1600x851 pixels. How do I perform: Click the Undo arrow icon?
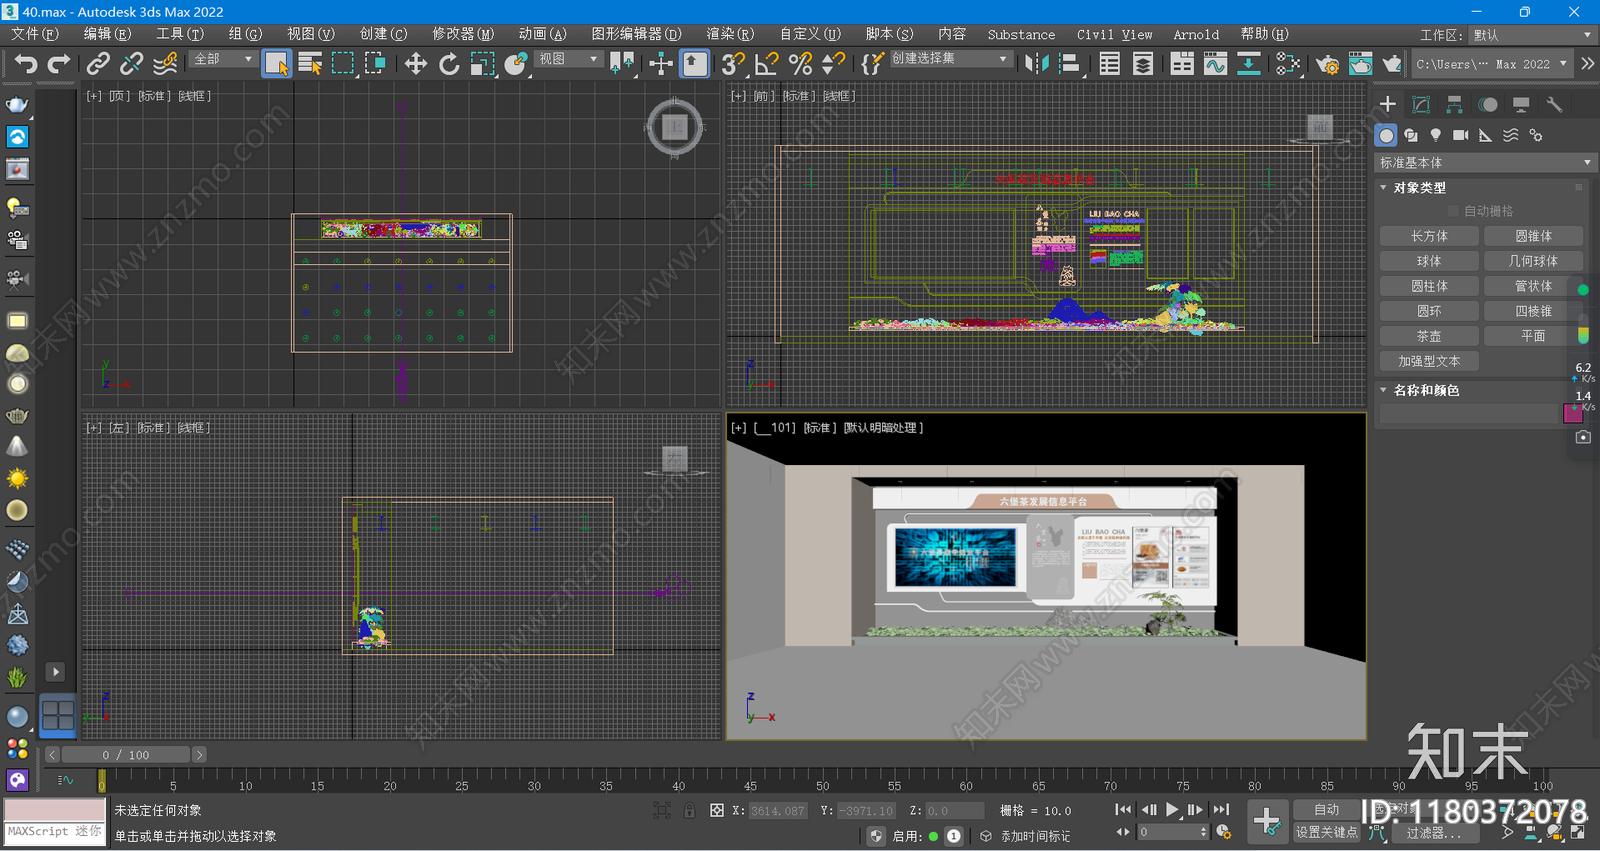[x=25, y=64]
